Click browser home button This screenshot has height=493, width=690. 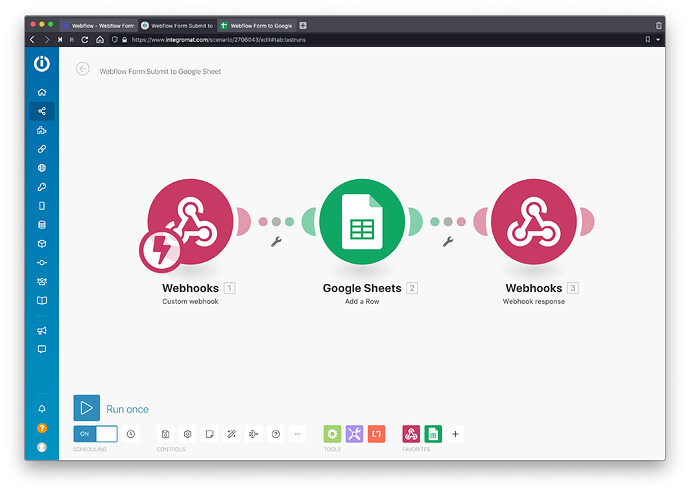tap(100, 40)
